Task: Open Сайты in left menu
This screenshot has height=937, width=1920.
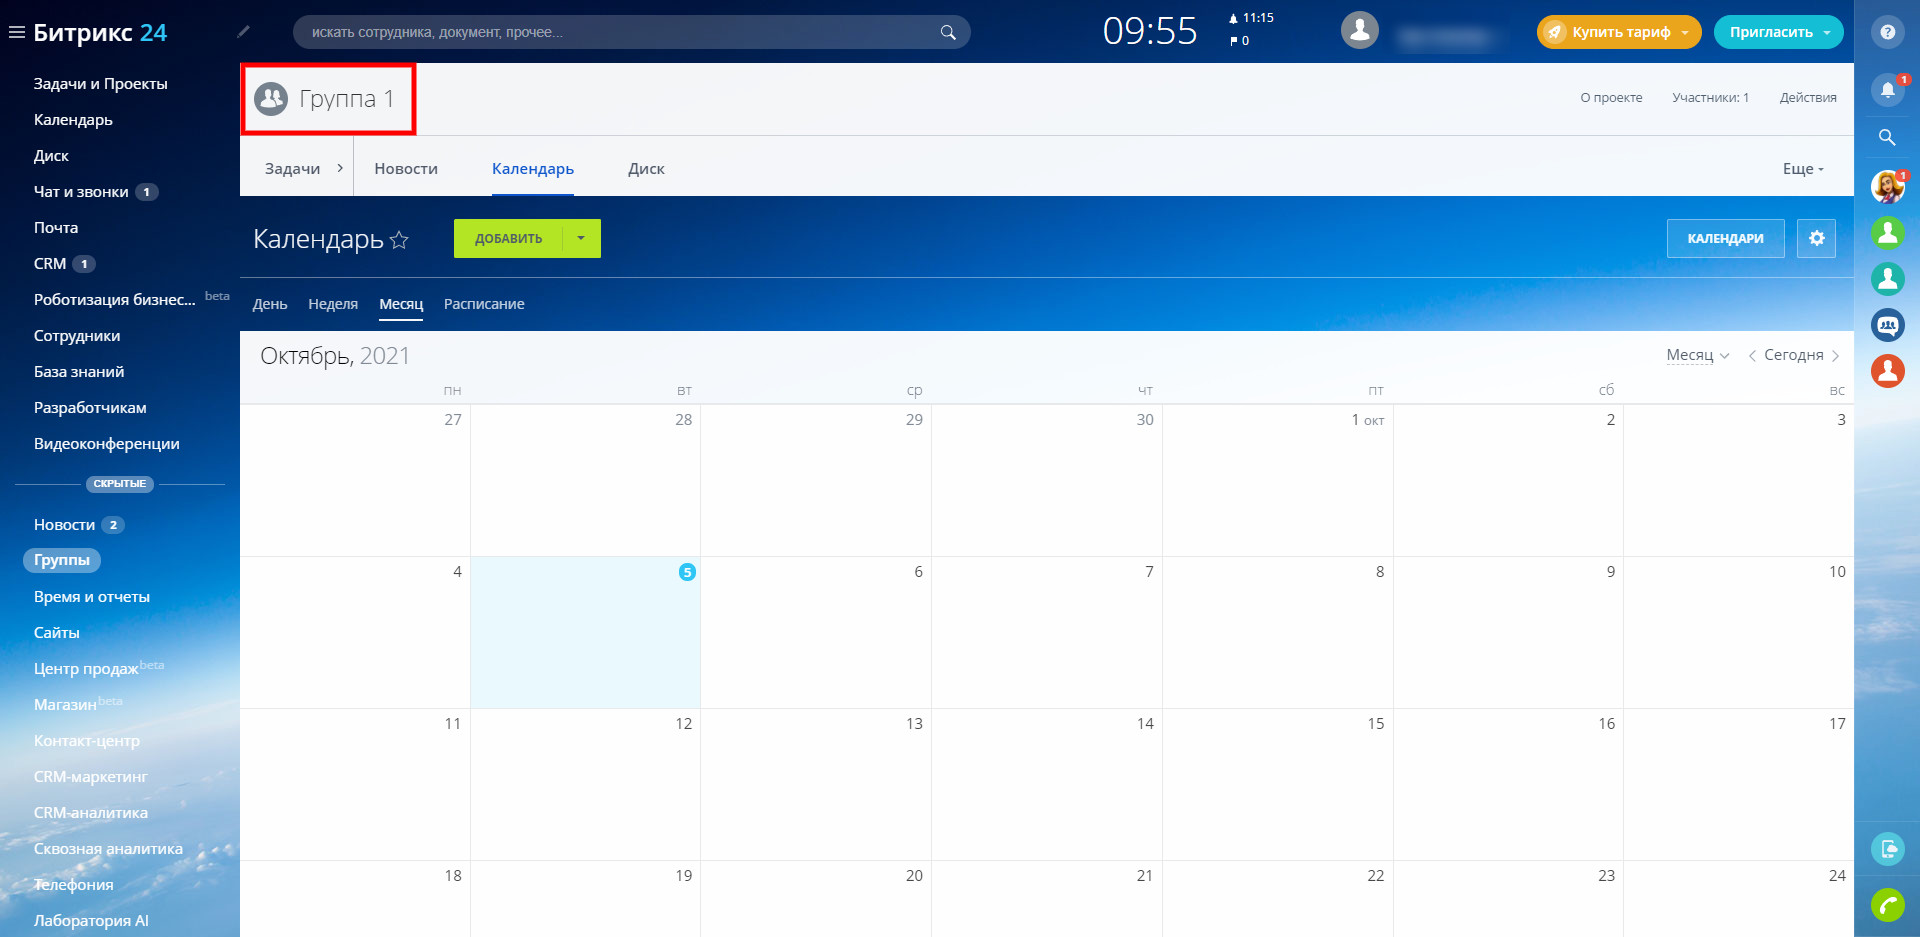Action: [x=57, y=633]
